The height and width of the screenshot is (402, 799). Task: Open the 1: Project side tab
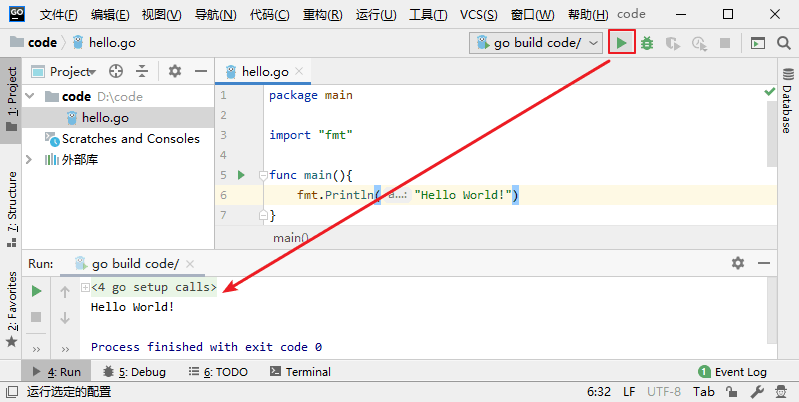click(11, 99)
